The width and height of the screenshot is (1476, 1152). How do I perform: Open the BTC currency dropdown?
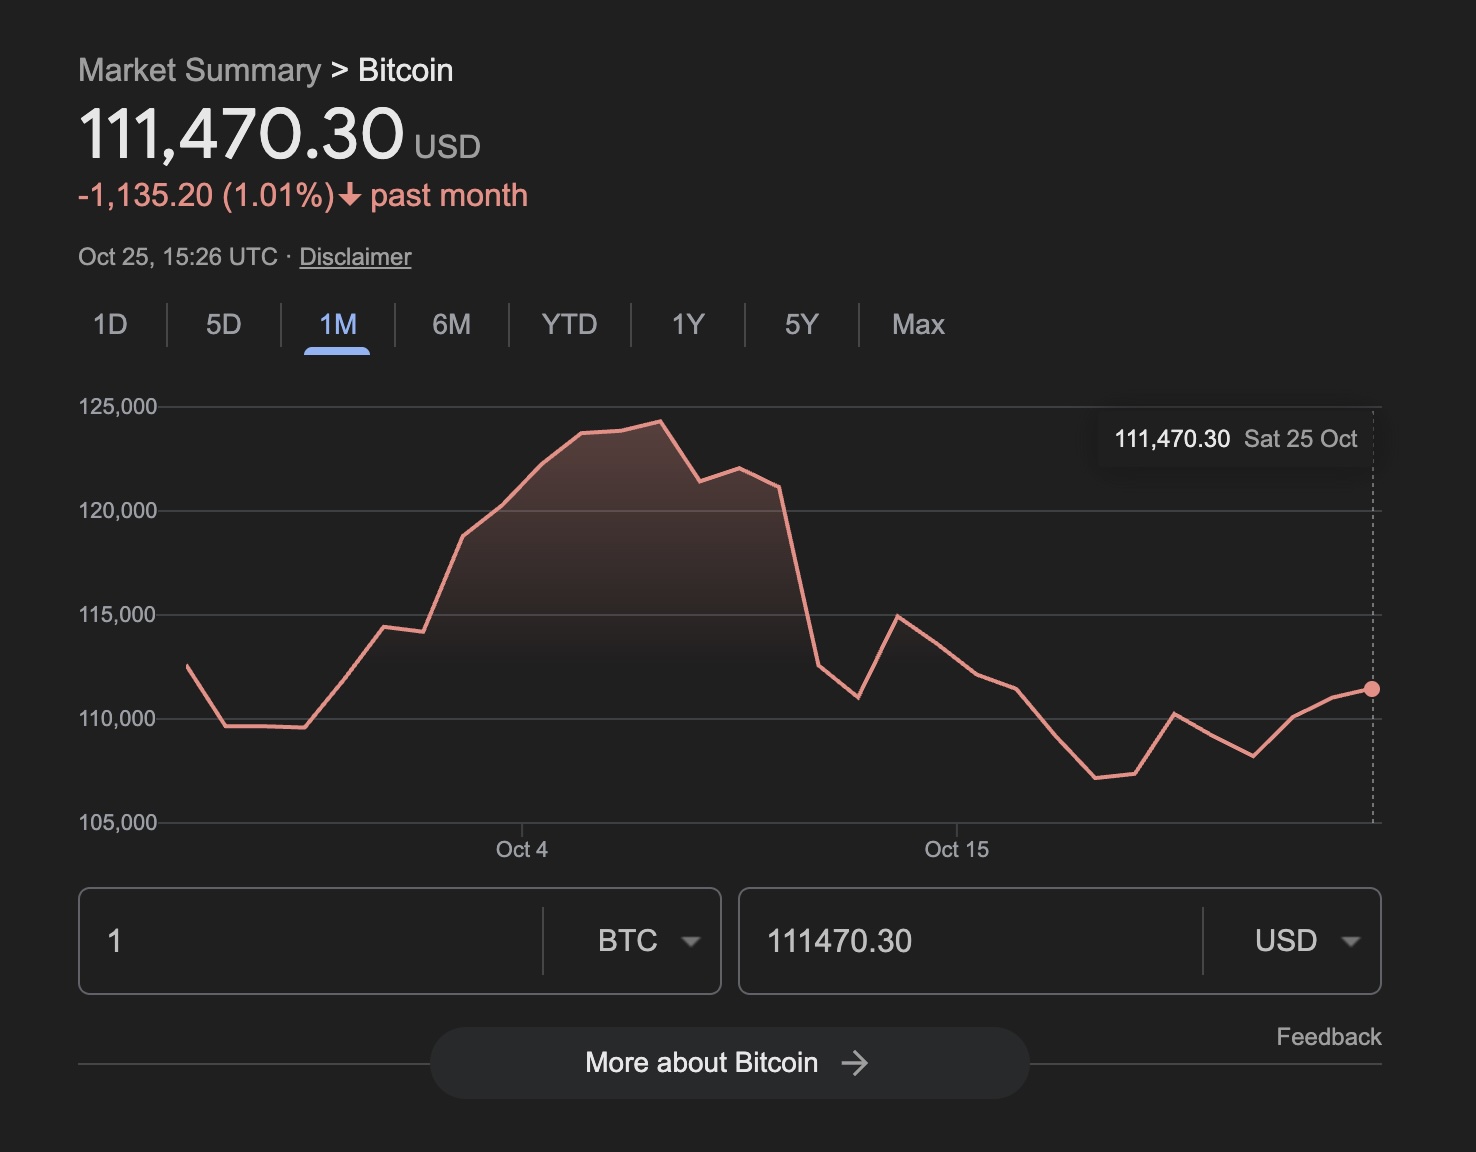647,941
